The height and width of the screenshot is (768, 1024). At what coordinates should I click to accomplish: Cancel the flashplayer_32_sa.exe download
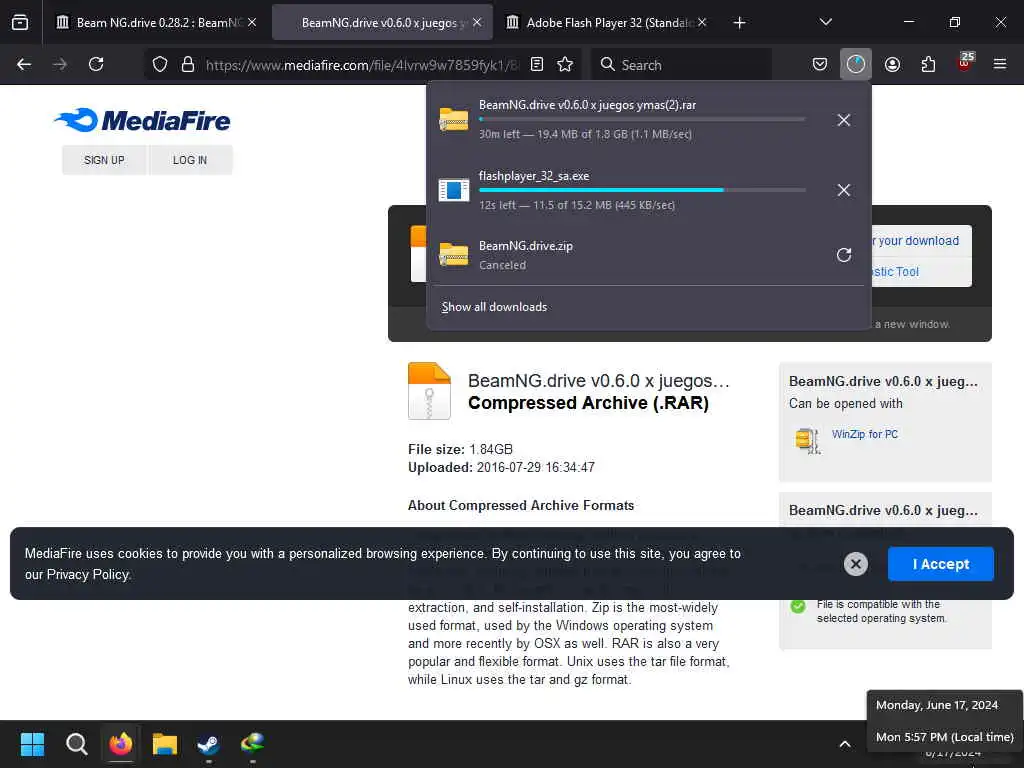click(x=844, y=190)
